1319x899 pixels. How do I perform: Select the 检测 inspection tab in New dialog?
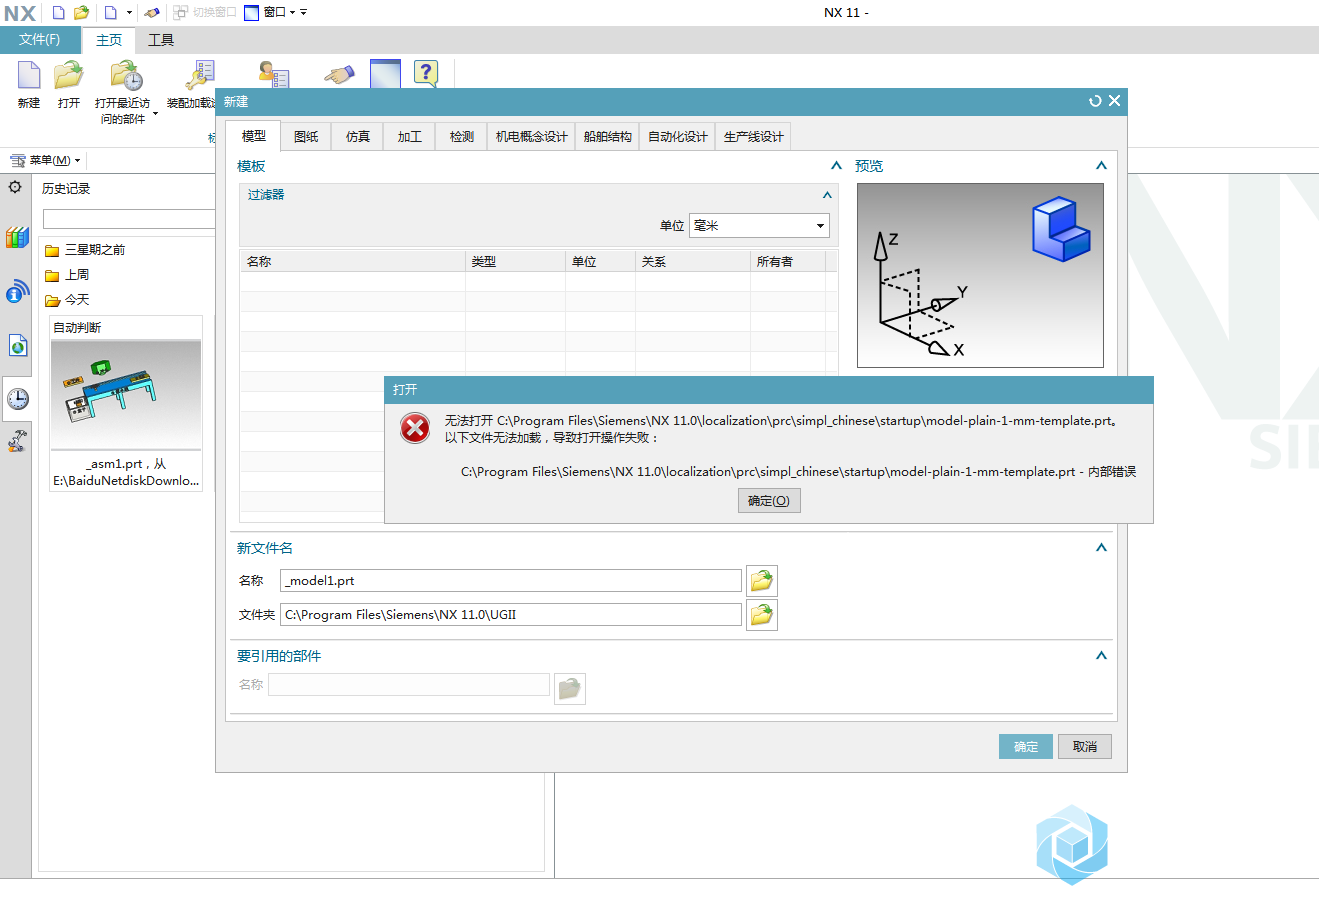coord(462,137)
